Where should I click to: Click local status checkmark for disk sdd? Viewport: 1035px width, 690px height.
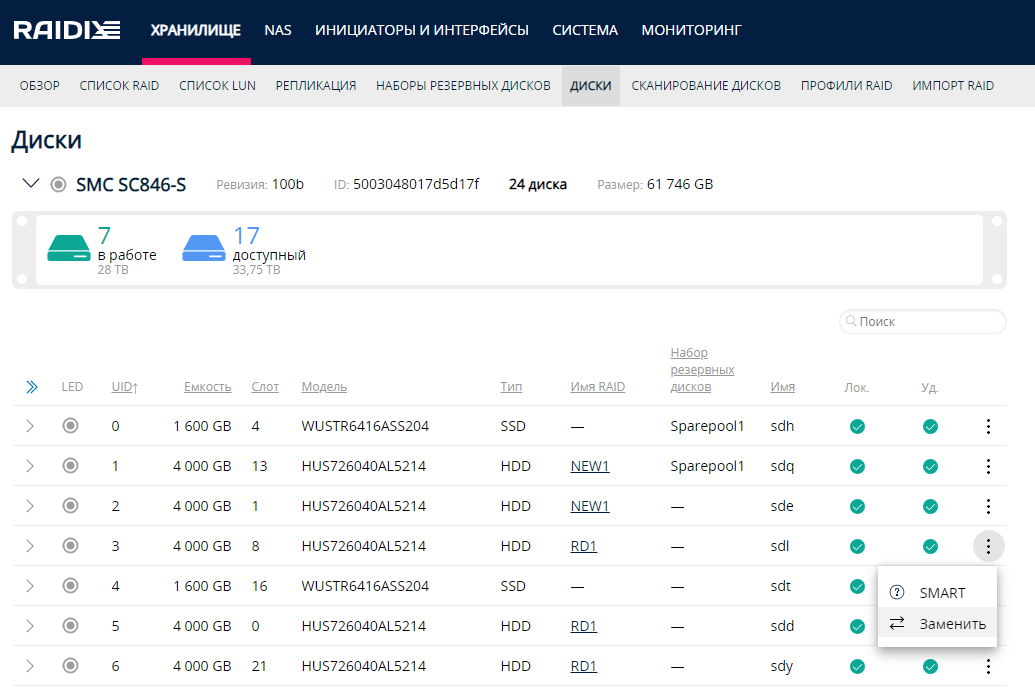(x=857, y=627)
